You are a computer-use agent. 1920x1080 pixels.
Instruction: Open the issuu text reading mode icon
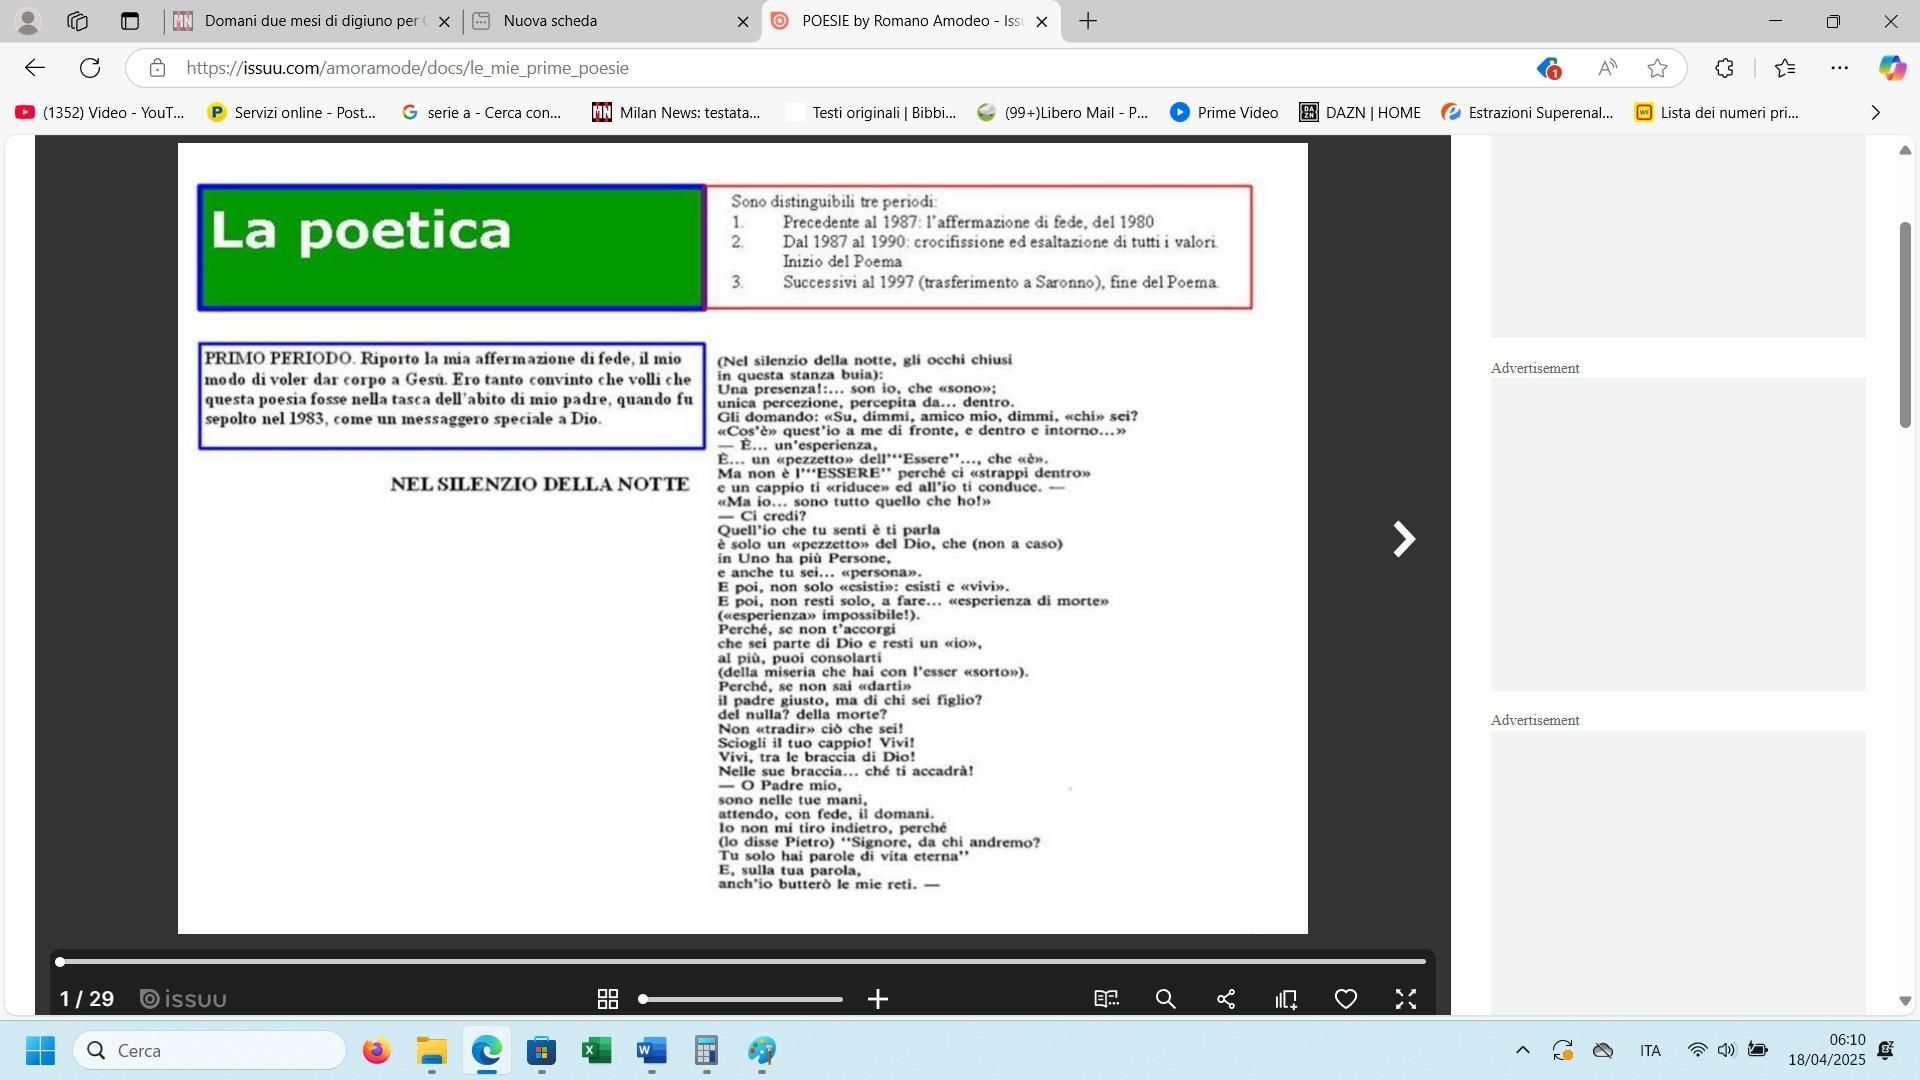pos(1106,999)
